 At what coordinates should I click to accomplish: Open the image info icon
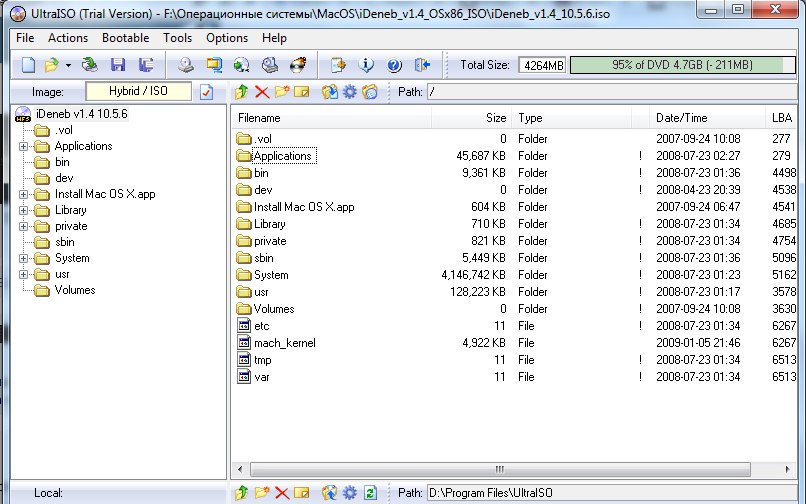(366, 65)
